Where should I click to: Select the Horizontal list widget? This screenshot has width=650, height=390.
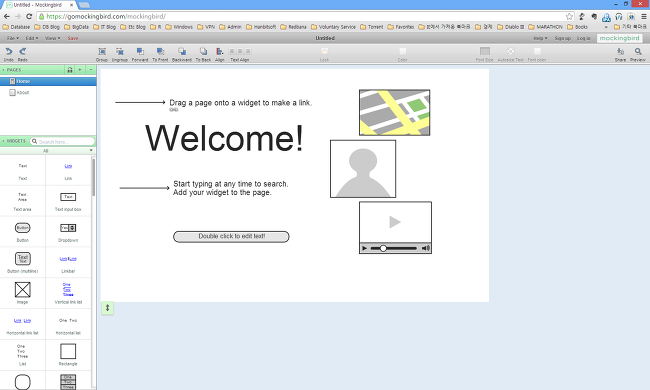68,325
